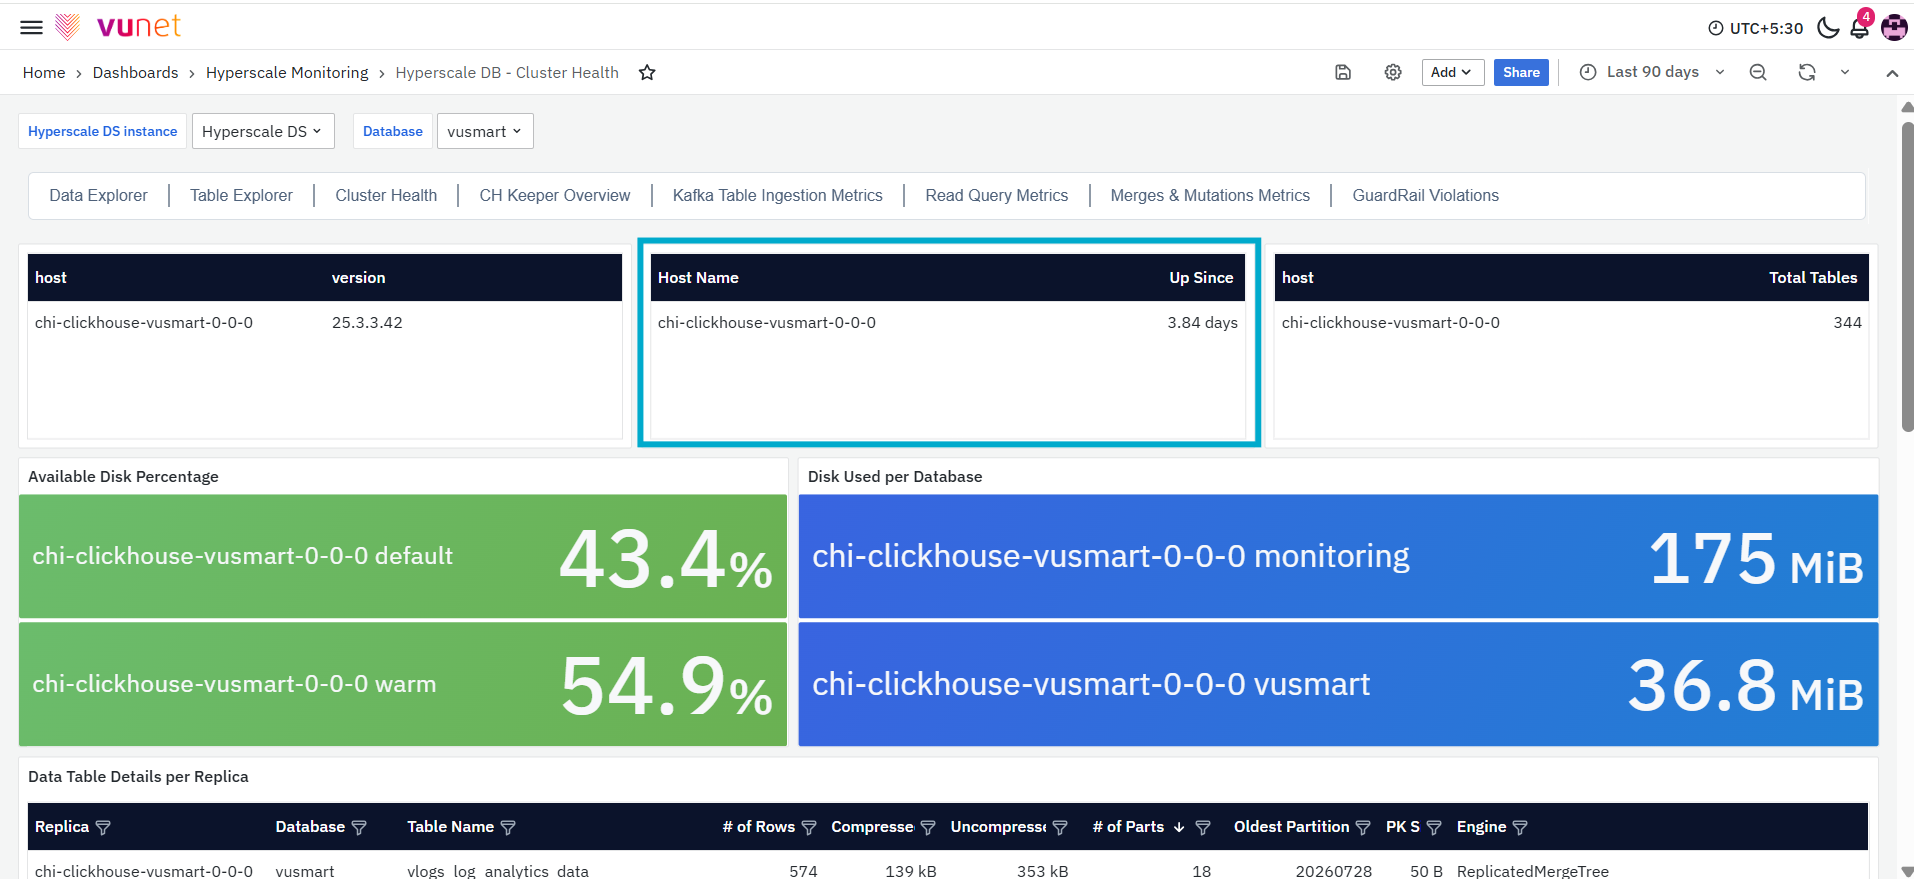Filter the Replica column
1914x879 pixels.
(x=103, y=828)
